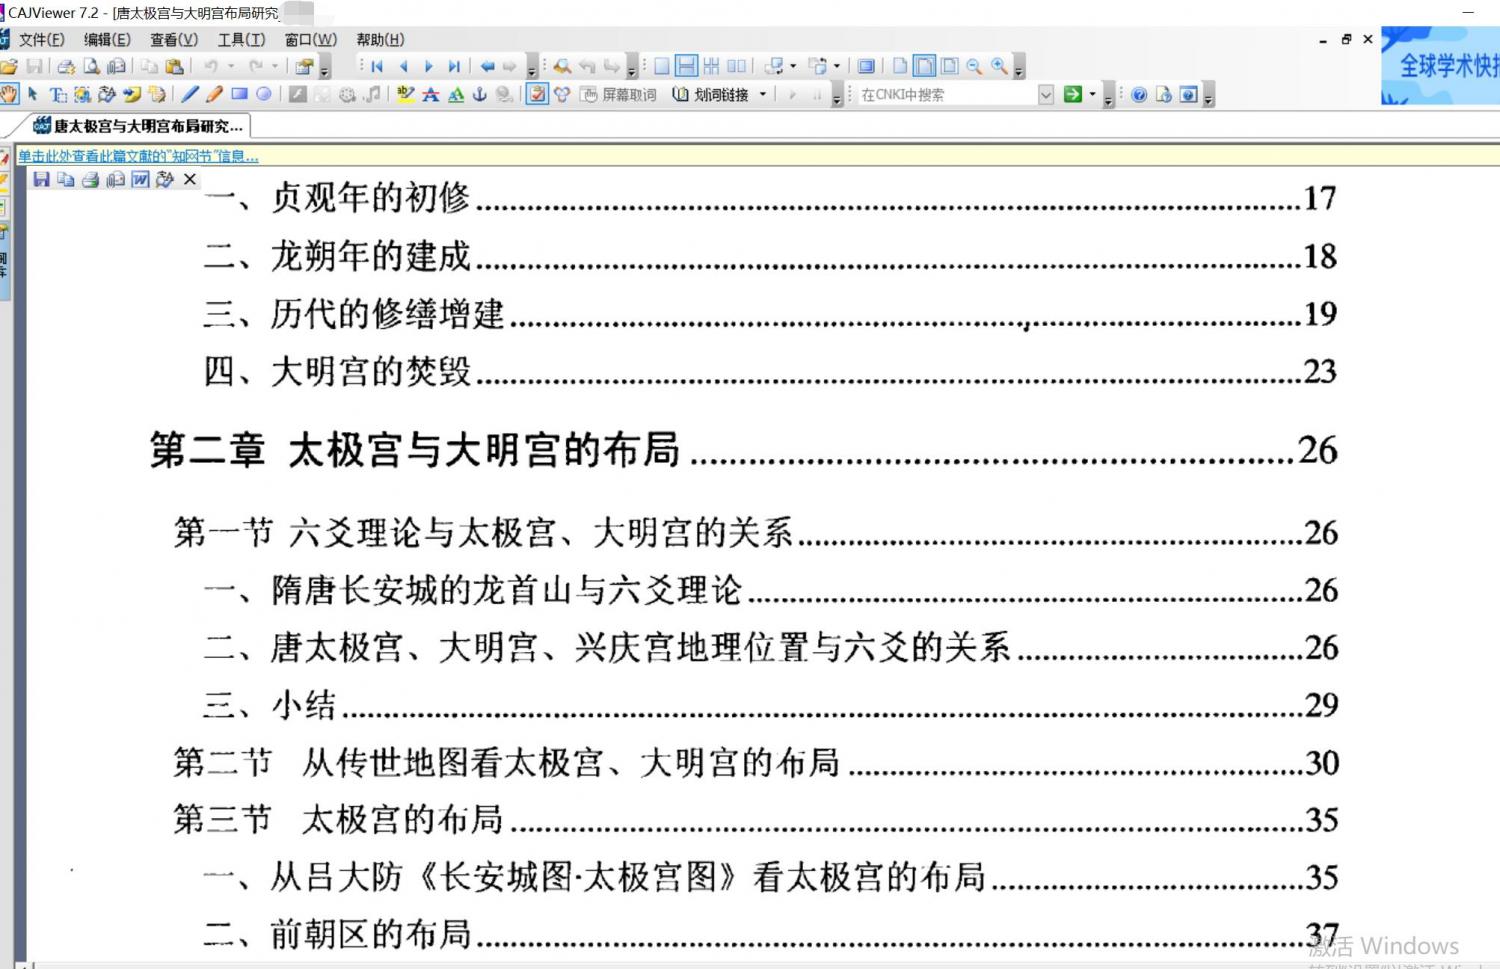The width and height of the screenshot is (1500, 969).
Task: Click the 知网节 information link
Action: (x=138, y=156)
